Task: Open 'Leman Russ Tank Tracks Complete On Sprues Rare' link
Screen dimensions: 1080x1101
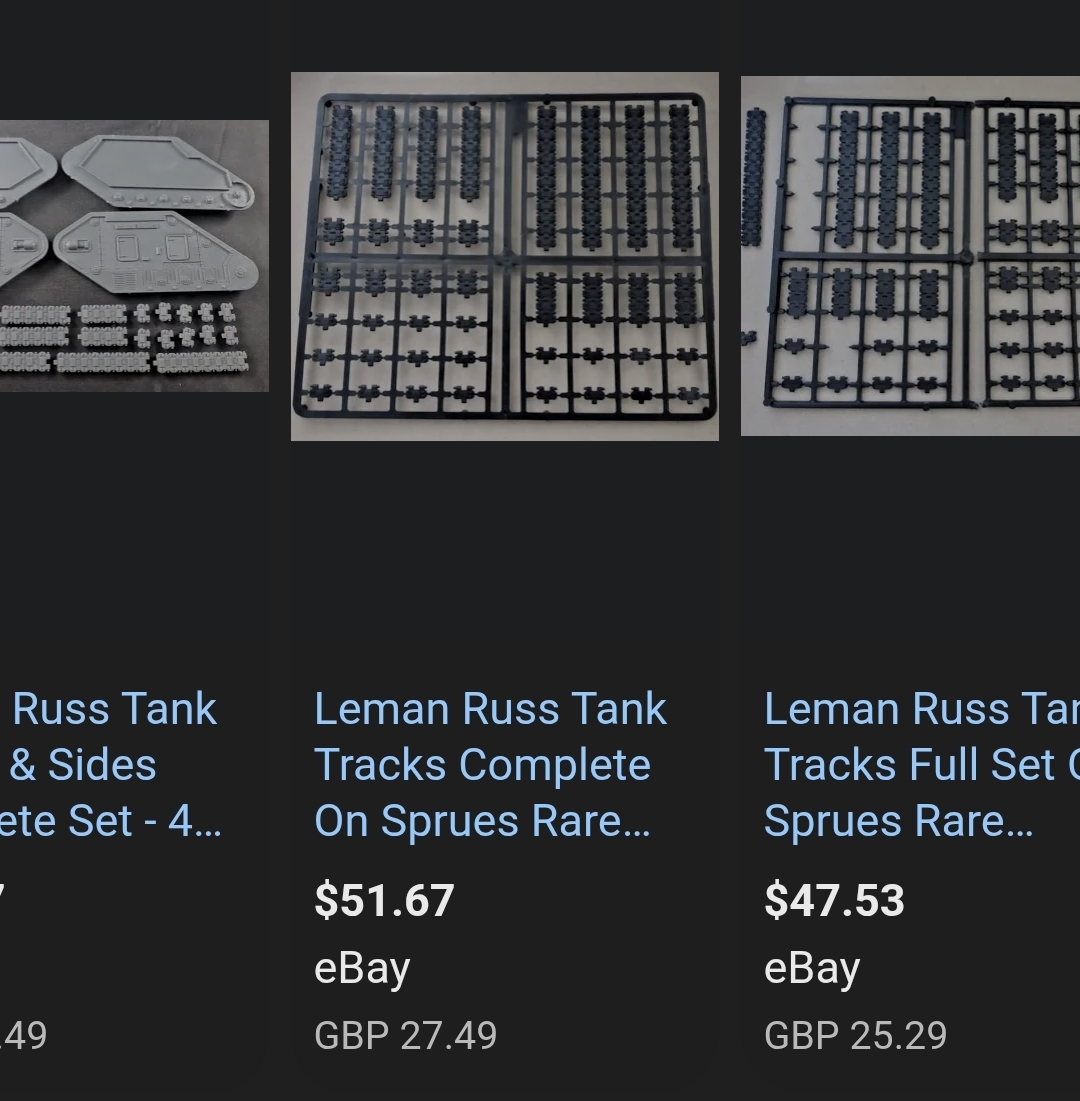Action: 490,764
